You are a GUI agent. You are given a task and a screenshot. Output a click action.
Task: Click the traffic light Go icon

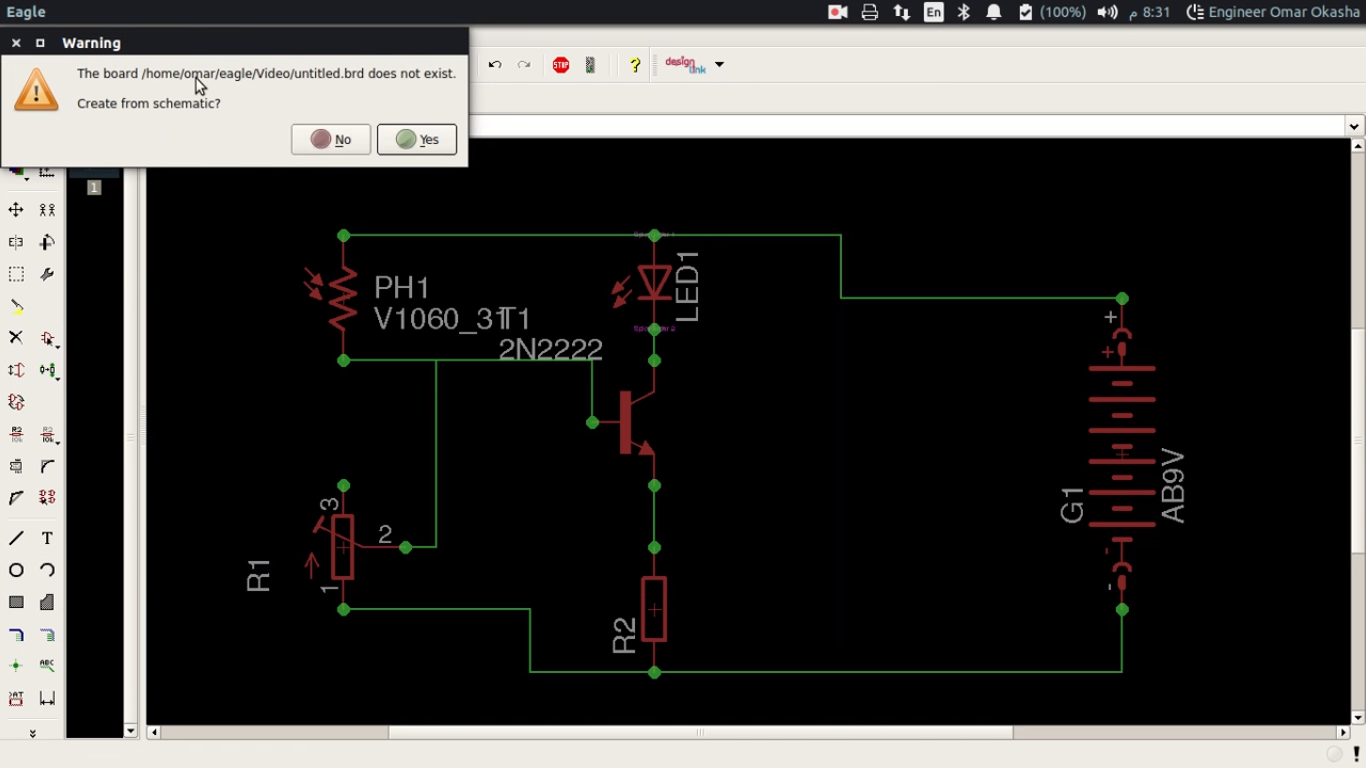coord(590,65)
